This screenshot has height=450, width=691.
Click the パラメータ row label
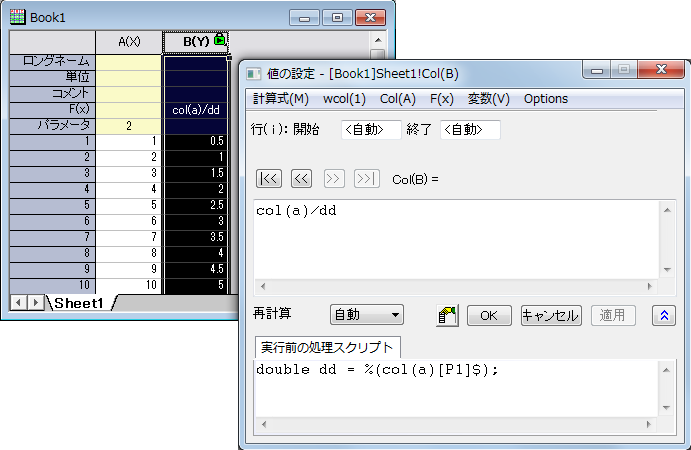pyautogui.click(x=52, y=126)
